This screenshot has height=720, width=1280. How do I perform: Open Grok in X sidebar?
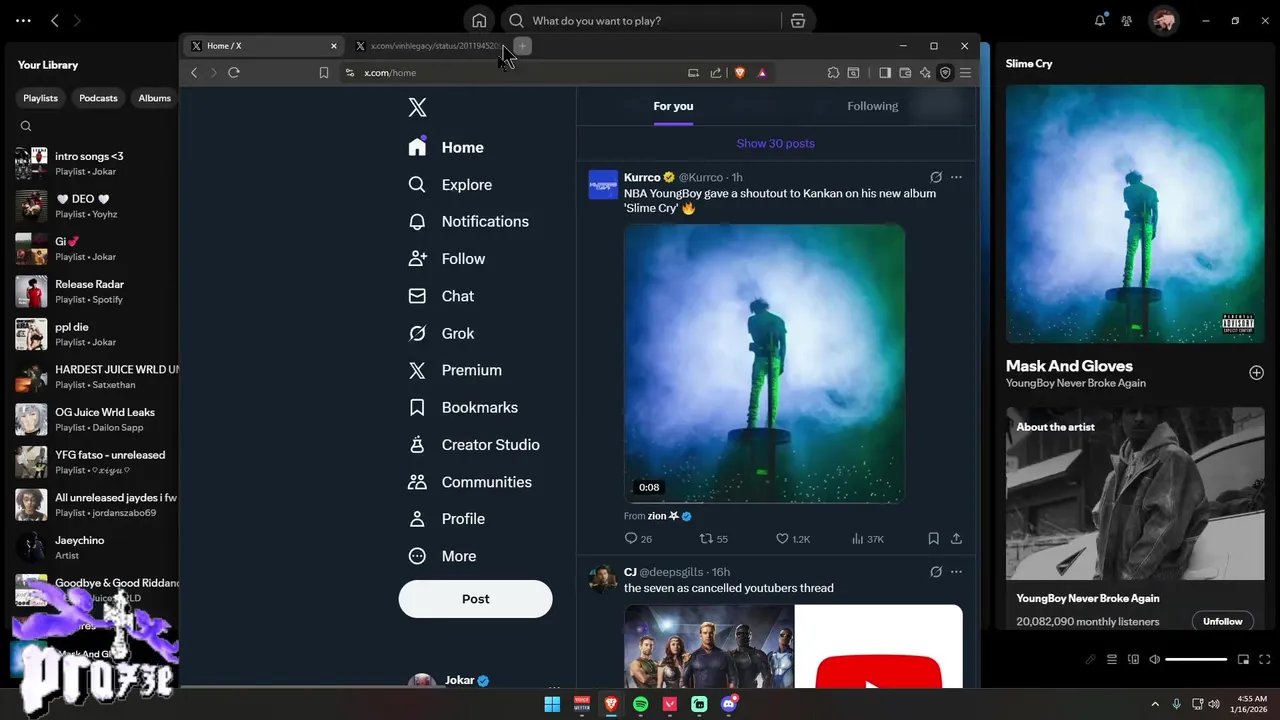click(x=441, y=333)
